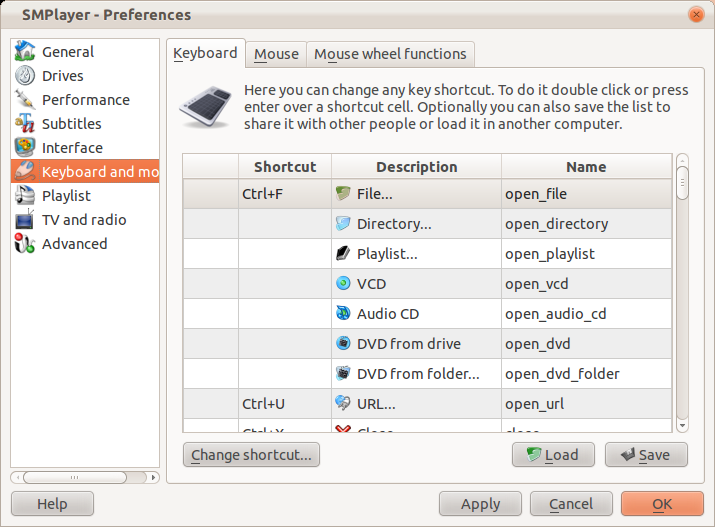Open the Mouse wheel functions tab
Viewport: 715px width, 527px height.
(x=390, y=54)
